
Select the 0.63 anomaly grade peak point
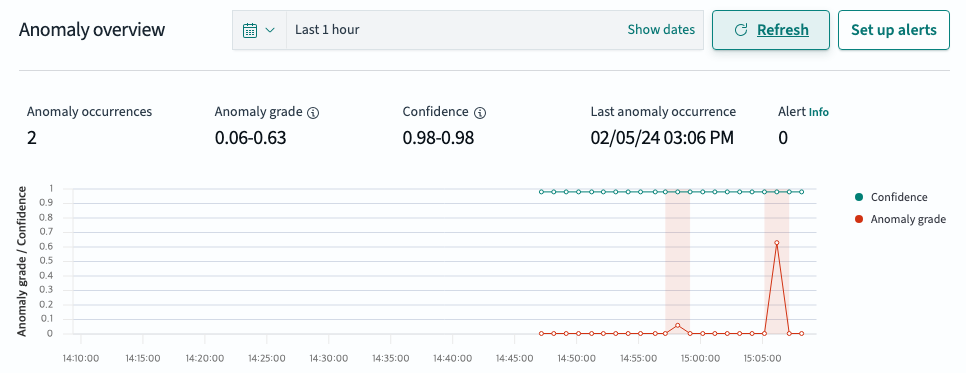coord(777,243)
